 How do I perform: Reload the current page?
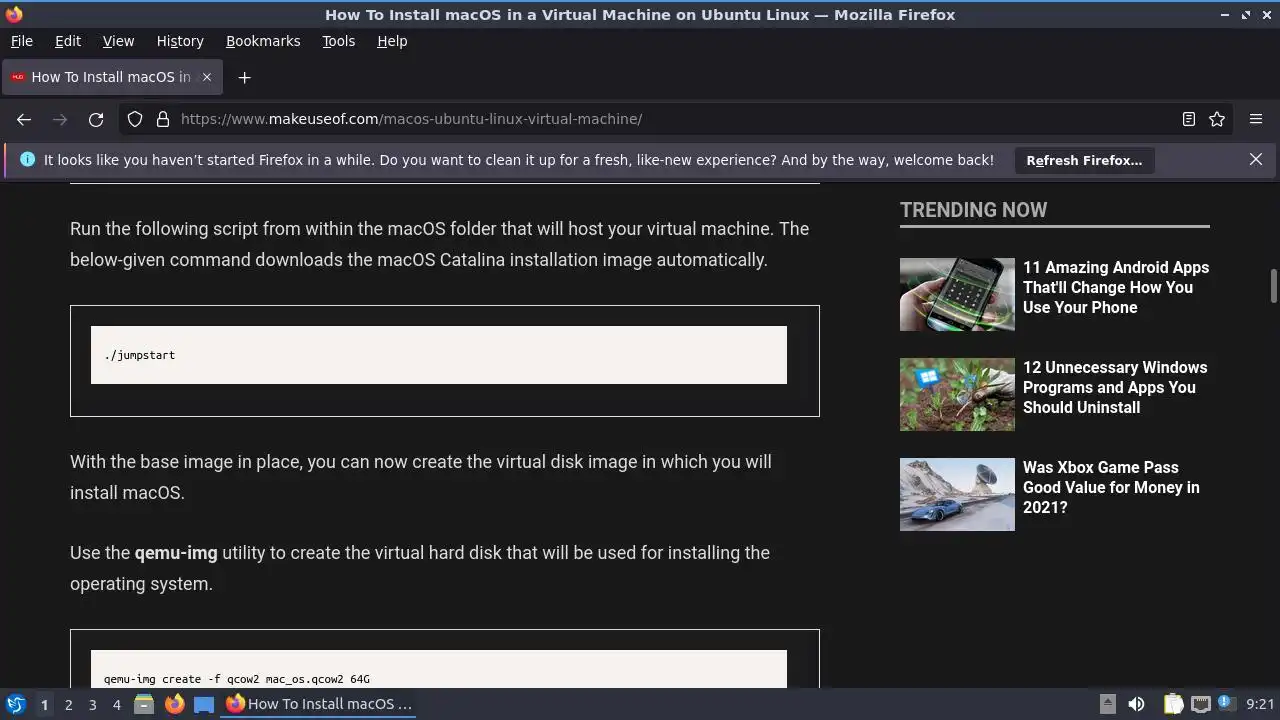tap(96, 119)
